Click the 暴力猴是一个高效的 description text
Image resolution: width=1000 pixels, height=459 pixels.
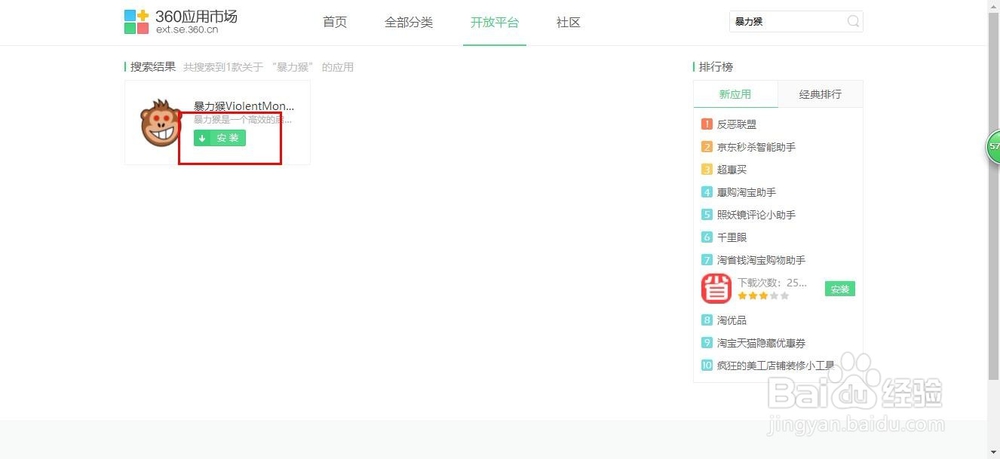coord(242,120)
